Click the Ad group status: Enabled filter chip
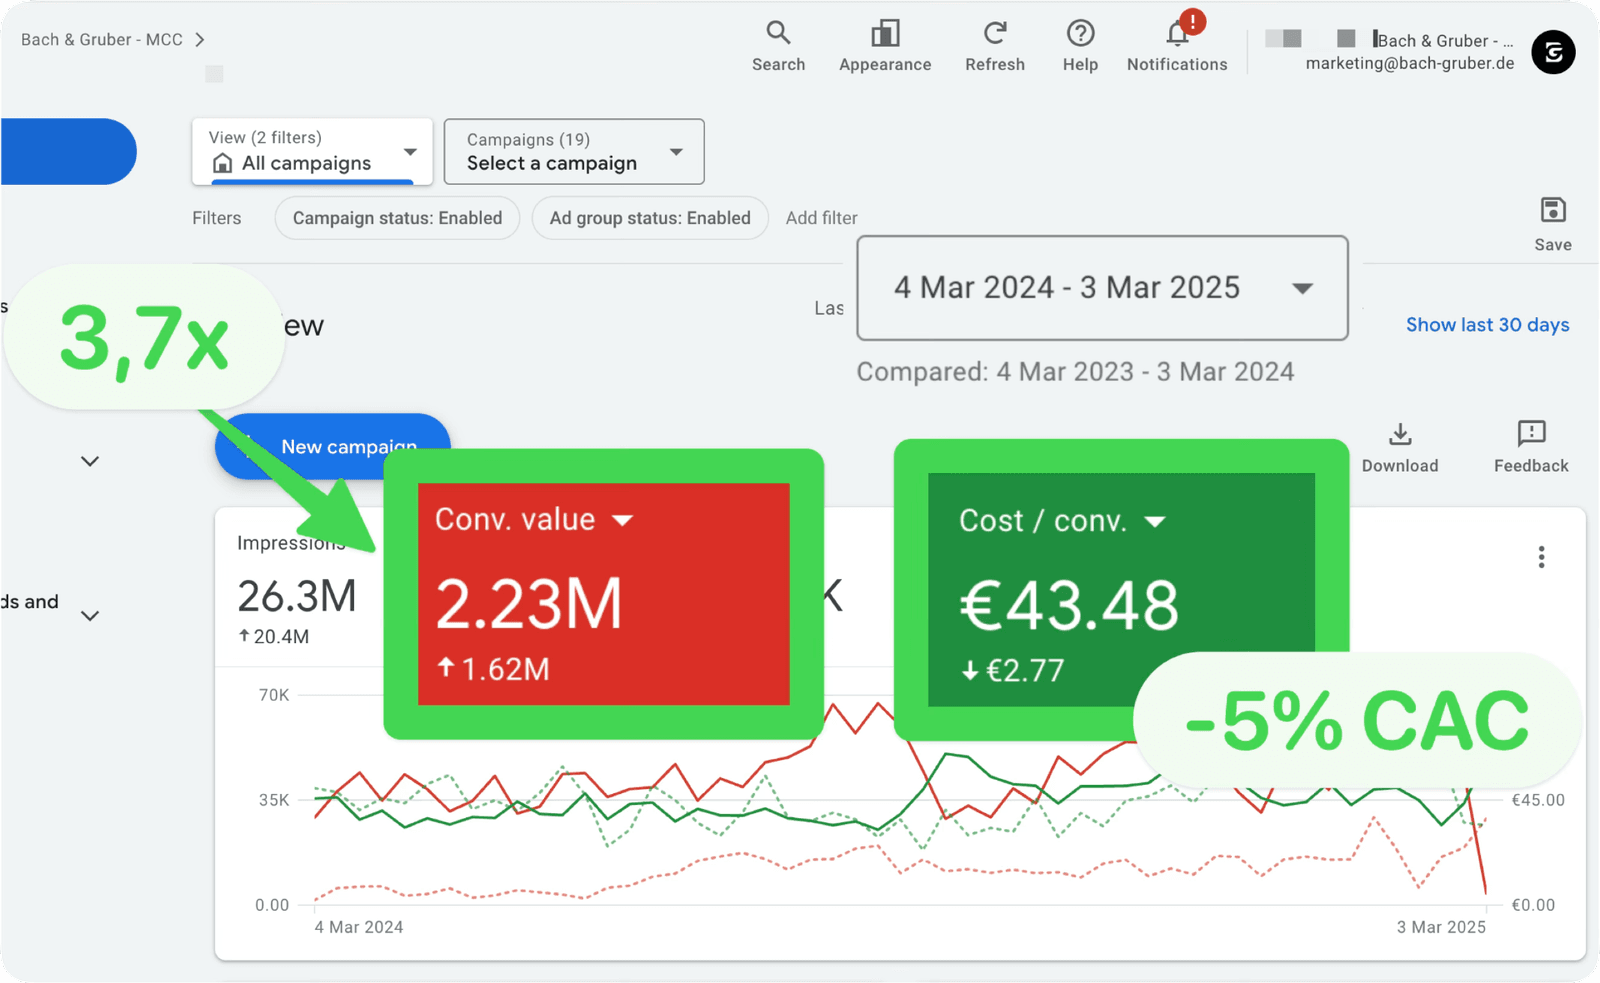This screenshot has height=983, width=1600. pos(650,218)
